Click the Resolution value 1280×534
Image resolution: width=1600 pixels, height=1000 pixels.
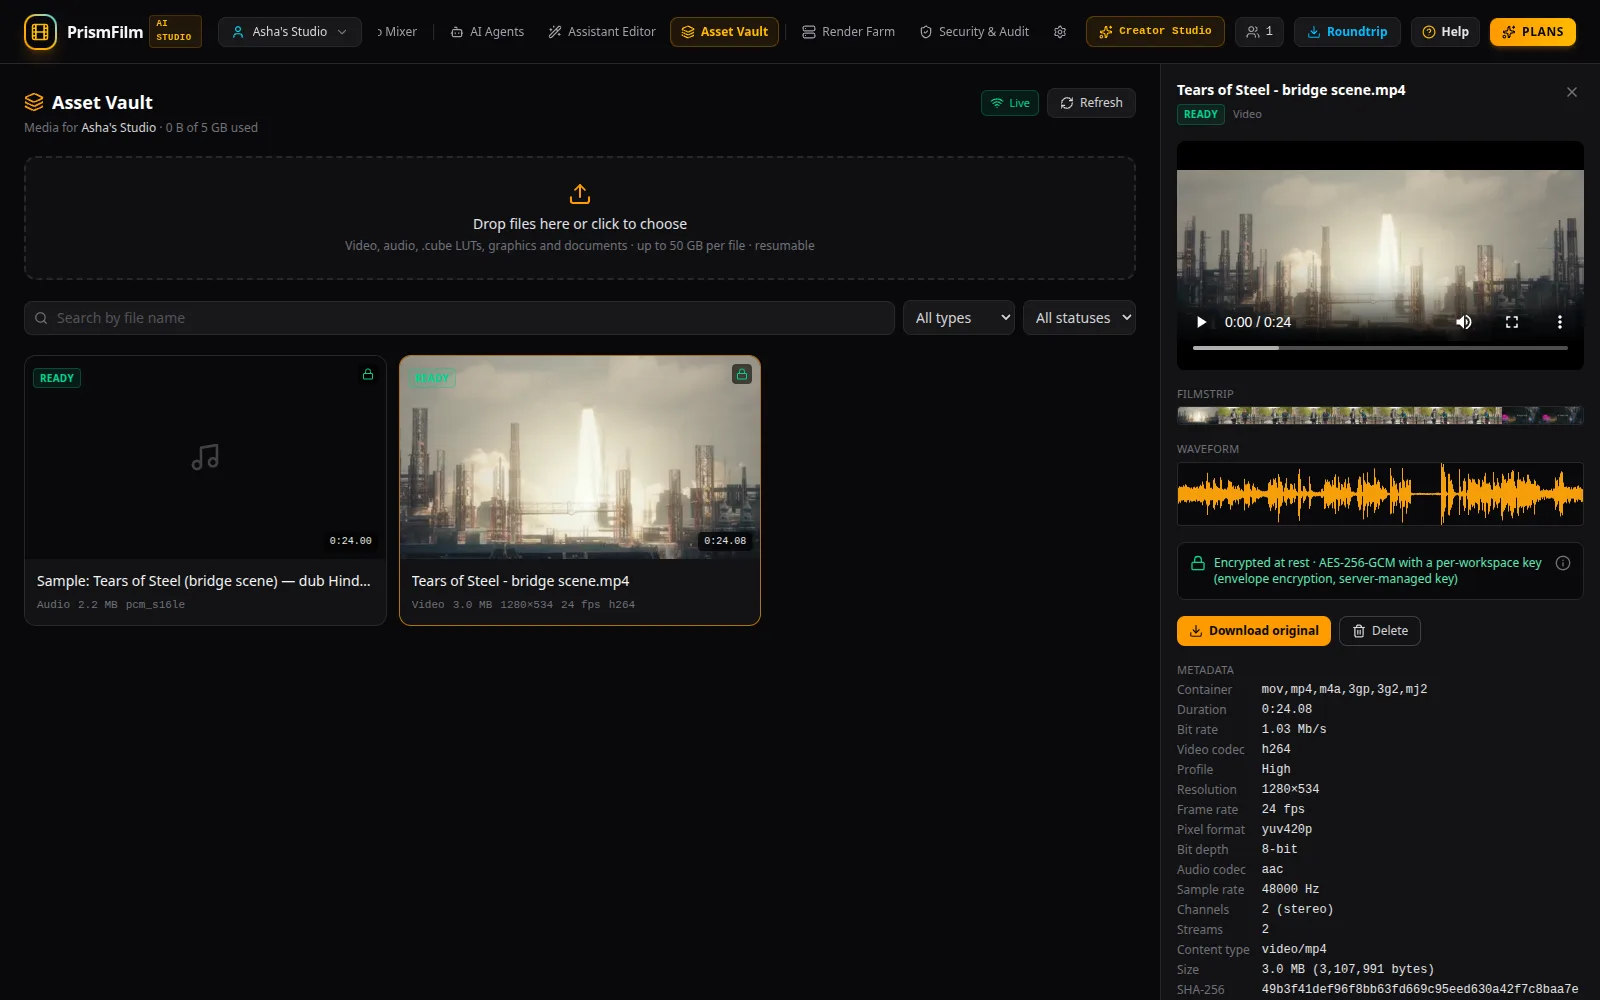point(1290,789)
